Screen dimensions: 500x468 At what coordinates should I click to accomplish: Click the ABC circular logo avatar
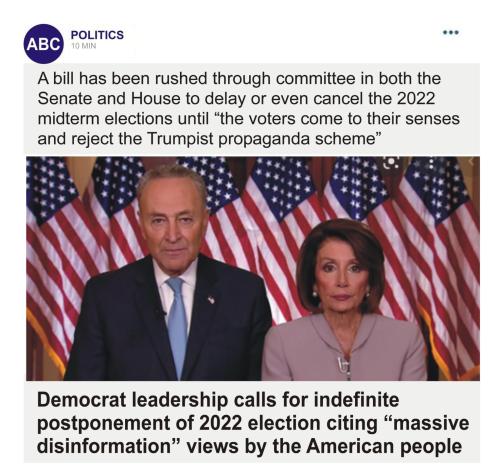[x=43, y=44]
